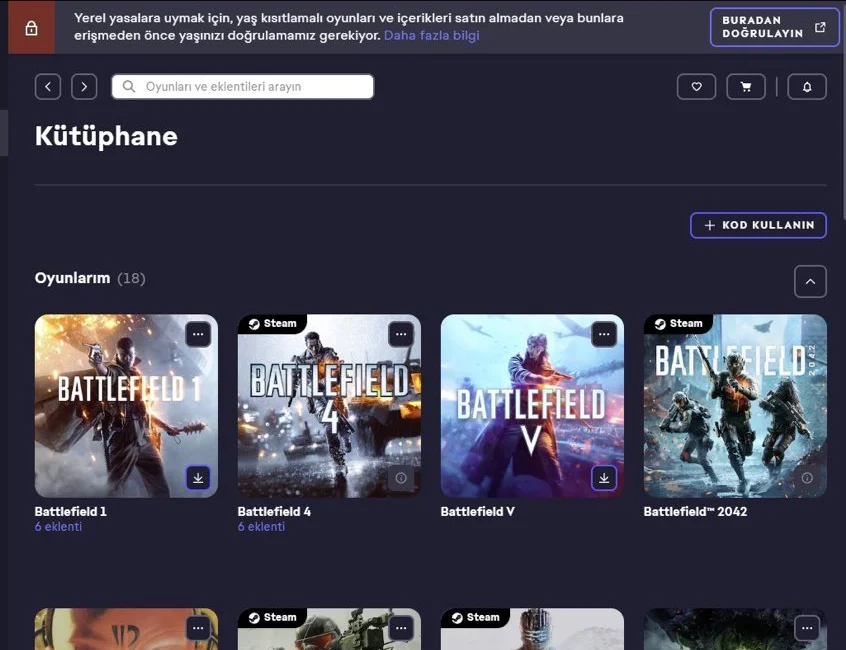846x650 pixels.
Task: Open Battlefield 4 three-dot options menu
Action: click(x=401, y=334)
